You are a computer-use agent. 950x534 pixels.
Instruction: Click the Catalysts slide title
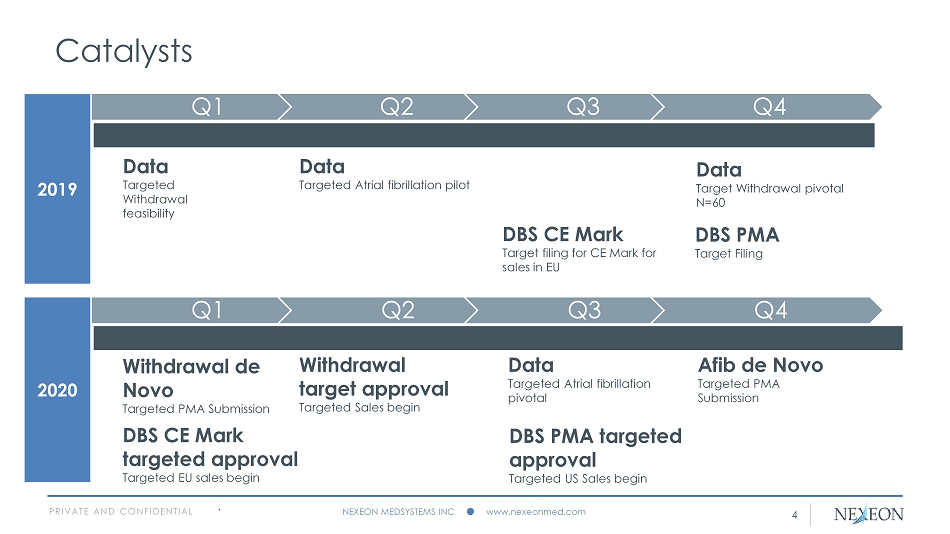coord(124,50)
